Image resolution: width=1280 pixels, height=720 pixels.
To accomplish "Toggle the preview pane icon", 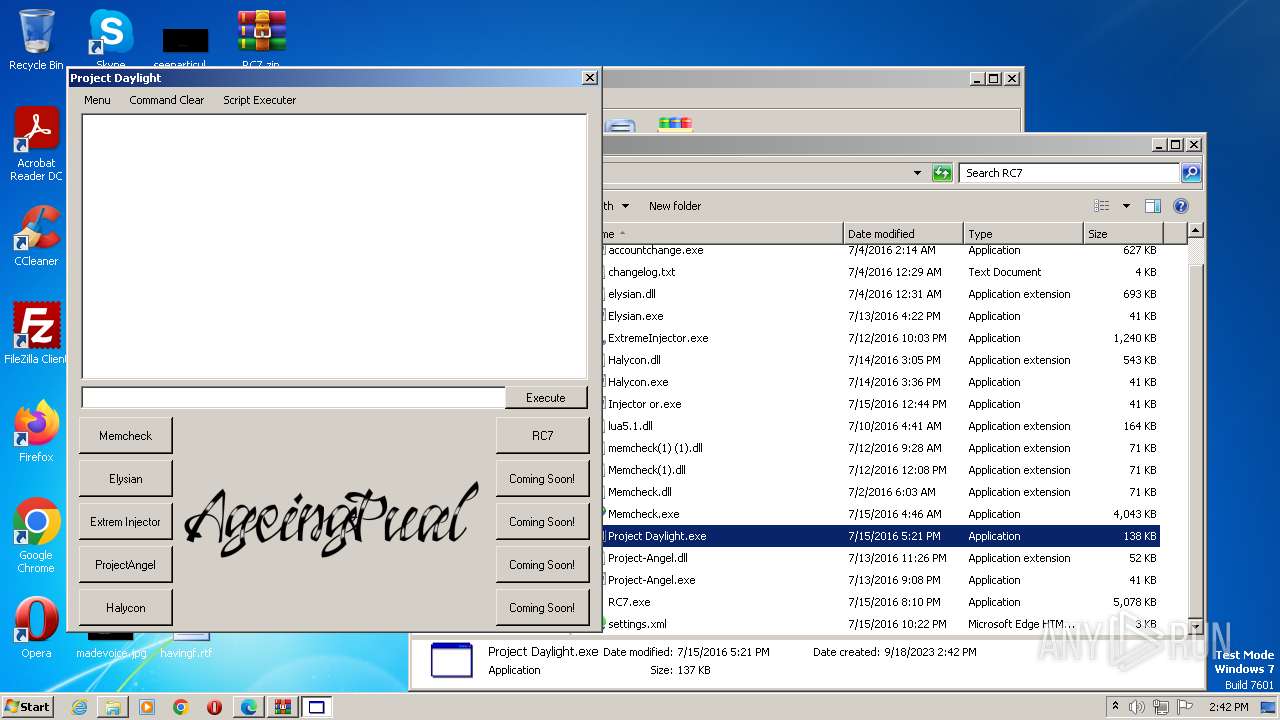I will click(1153, 206).
